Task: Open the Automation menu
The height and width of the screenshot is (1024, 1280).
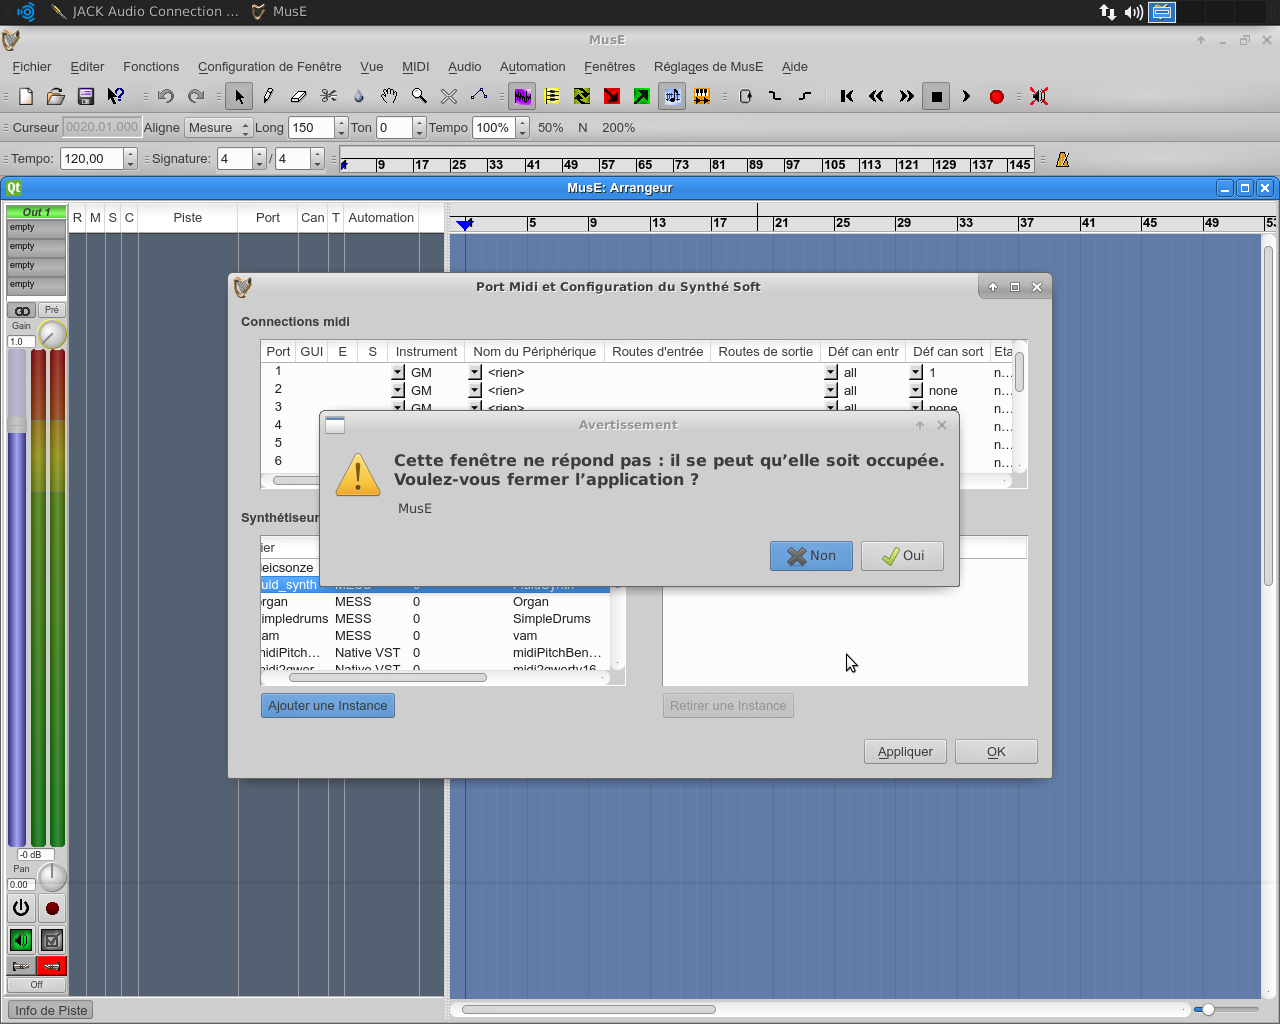Action: (532, 67)
